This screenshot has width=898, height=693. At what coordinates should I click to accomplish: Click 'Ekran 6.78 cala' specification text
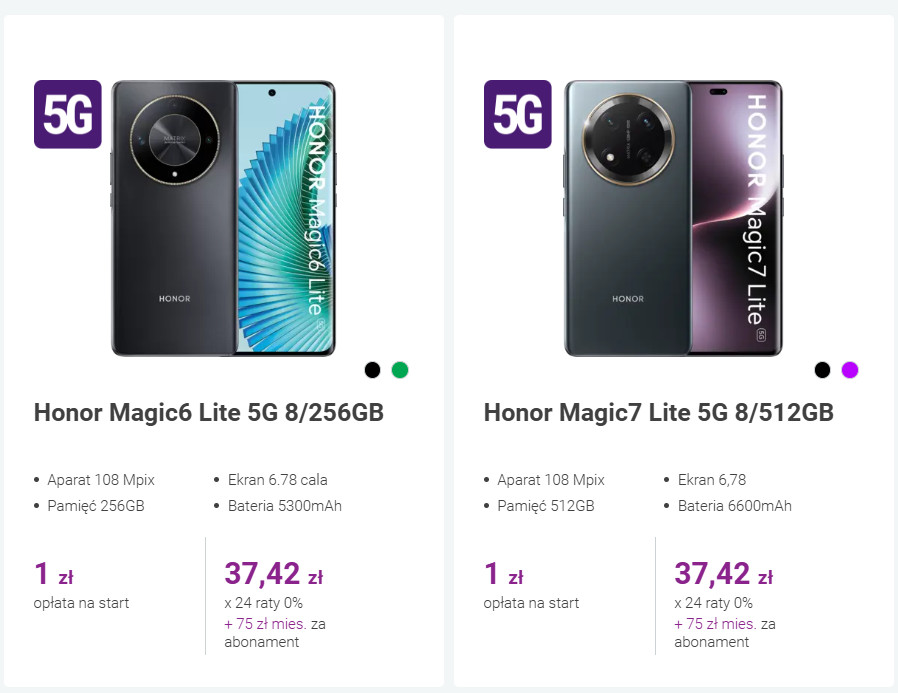(277, 480)
